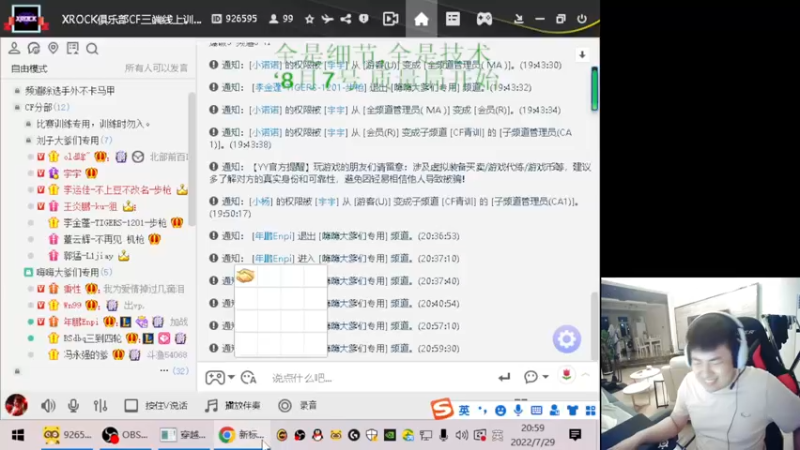
Task: Select user 董云辉-不再见 机枪 in list
Action: (x=104, y=239)
